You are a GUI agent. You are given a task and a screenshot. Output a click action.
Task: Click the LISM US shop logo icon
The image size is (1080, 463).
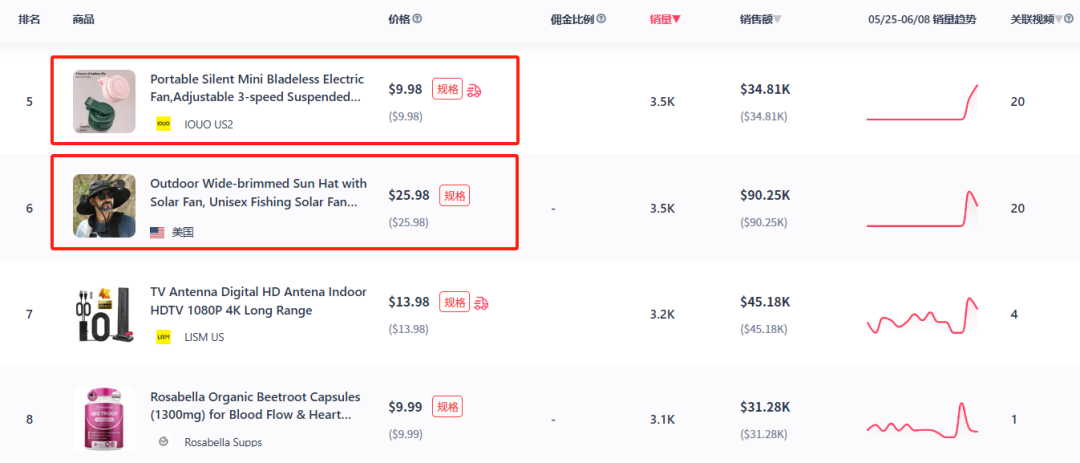[x=164, y=337]
